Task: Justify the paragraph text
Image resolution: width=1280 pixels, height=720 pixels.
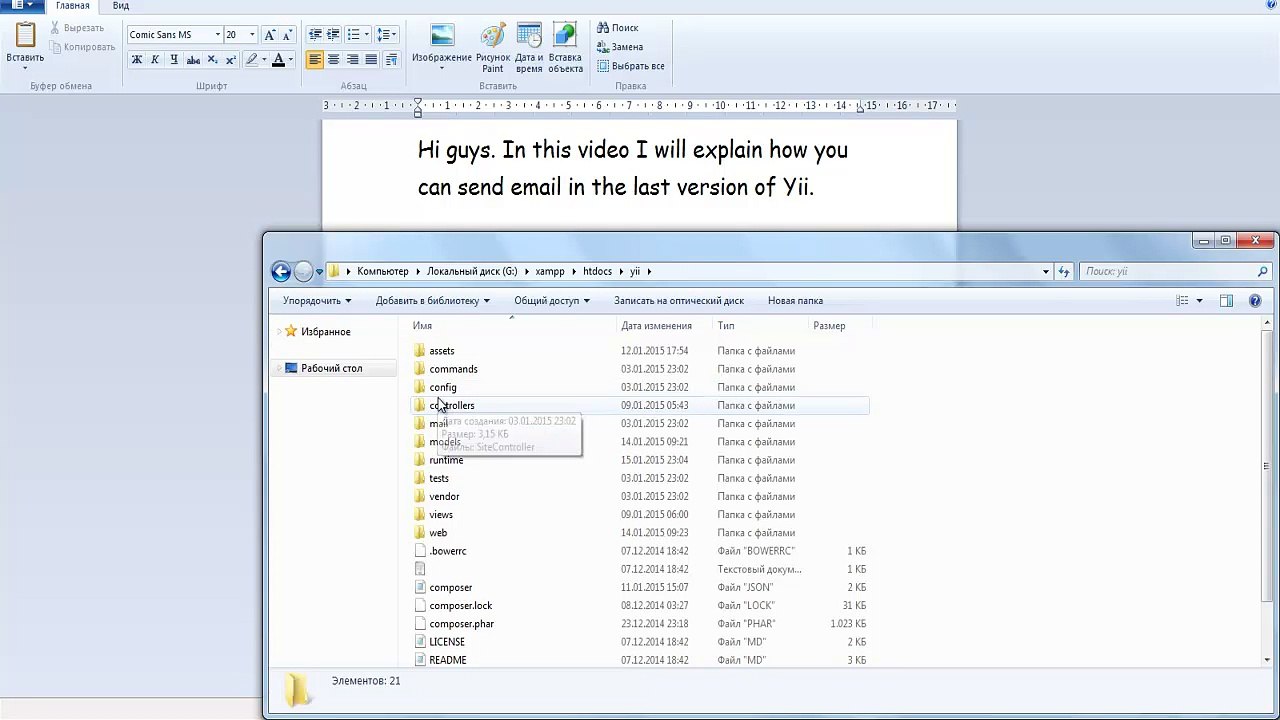Action: coord(371,60)
